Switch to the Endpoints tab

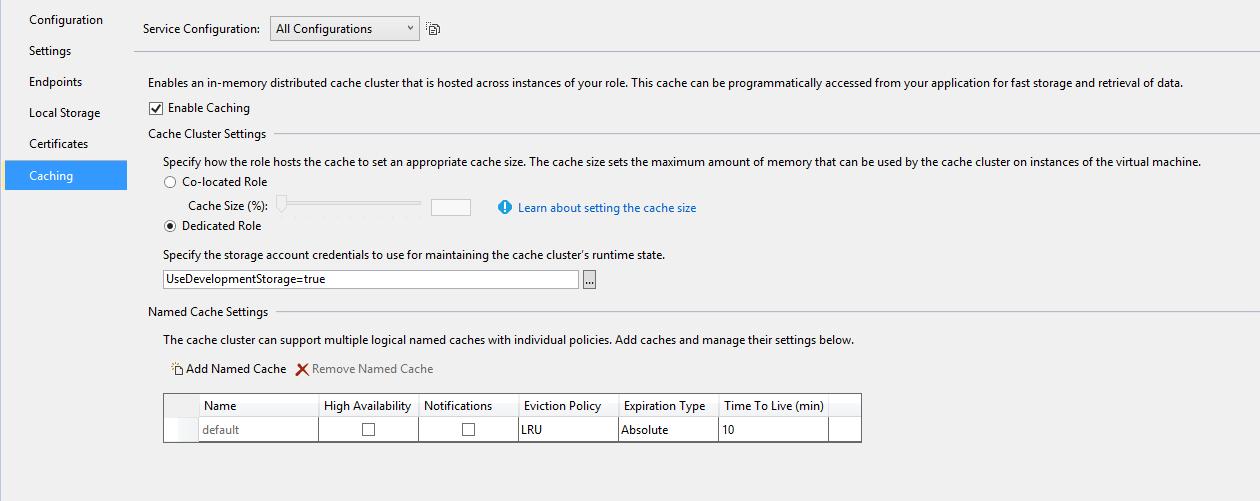(x=56, y=82)
